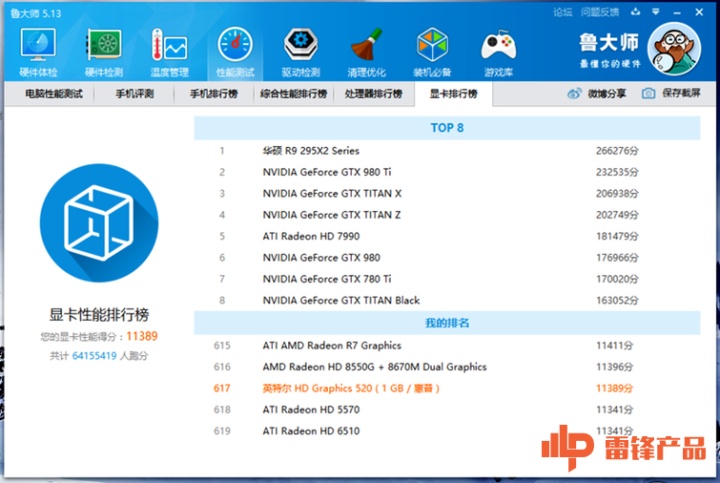Click the orange 11389分 in rank list
The height and width of the screenshot is (483, 720).
614,388
